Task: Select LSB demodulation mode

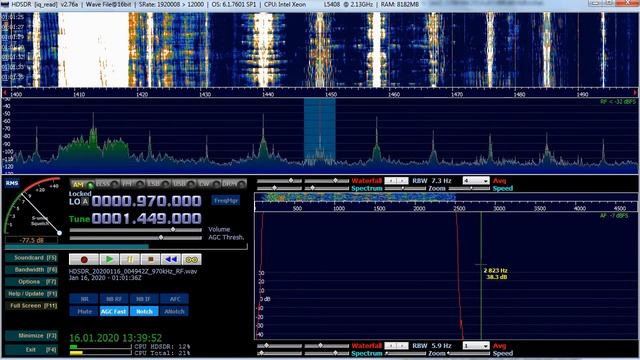Action: tap(158, 184)
